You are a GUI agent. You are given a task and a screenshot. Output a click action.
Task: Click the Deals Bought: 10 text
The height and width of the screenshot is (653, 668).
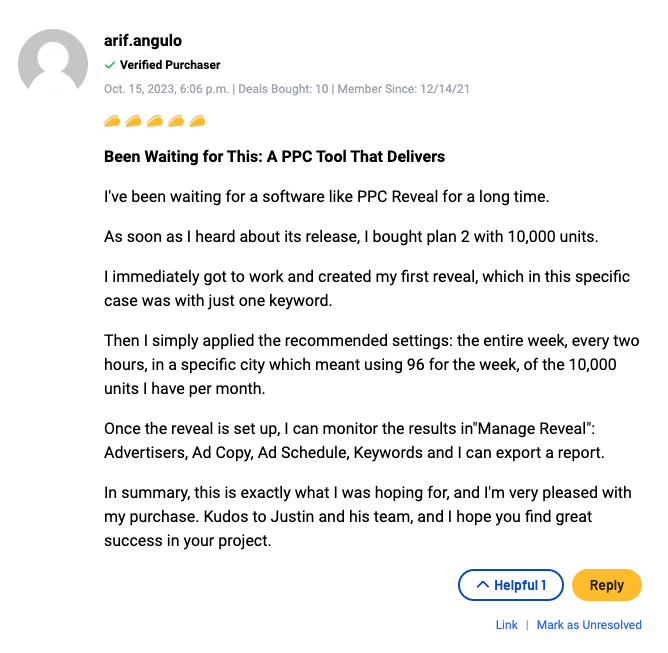point(283,89)
